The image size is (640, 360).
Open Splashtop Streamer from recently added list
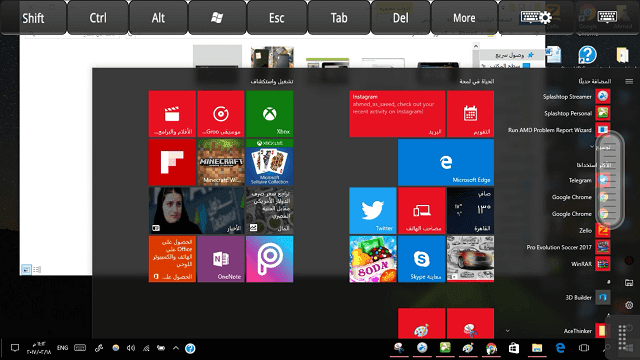click(x=576, y=97)
